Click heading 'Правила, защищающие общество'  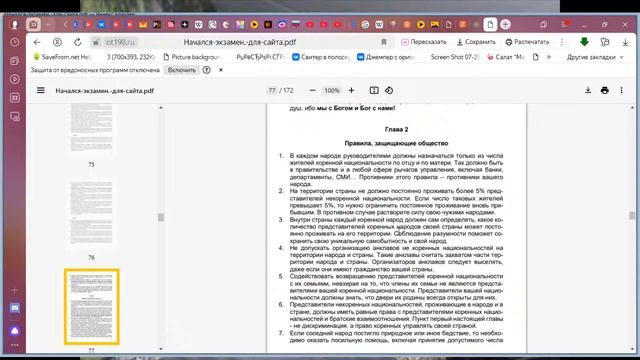(x=396, y=143)
